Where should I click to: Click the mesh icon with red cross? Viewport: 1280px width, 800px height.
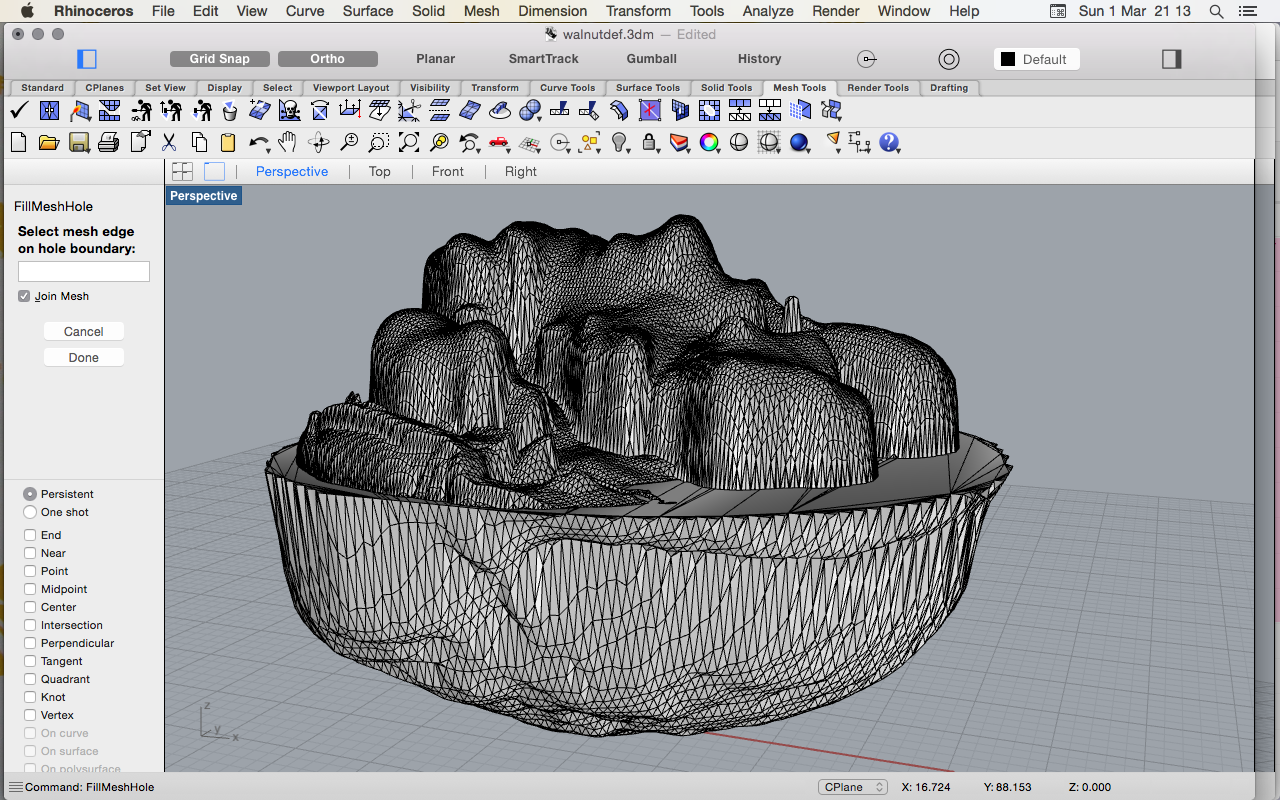click(650, 110)
